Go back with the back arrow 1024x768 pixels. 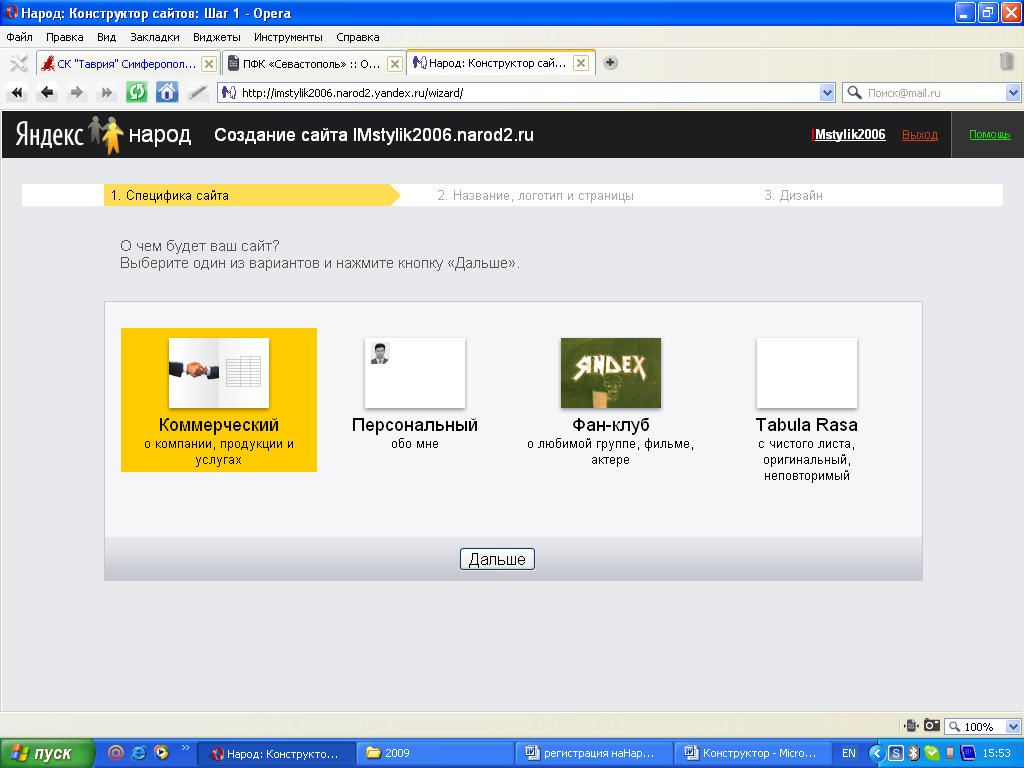(x=47, y=93)
